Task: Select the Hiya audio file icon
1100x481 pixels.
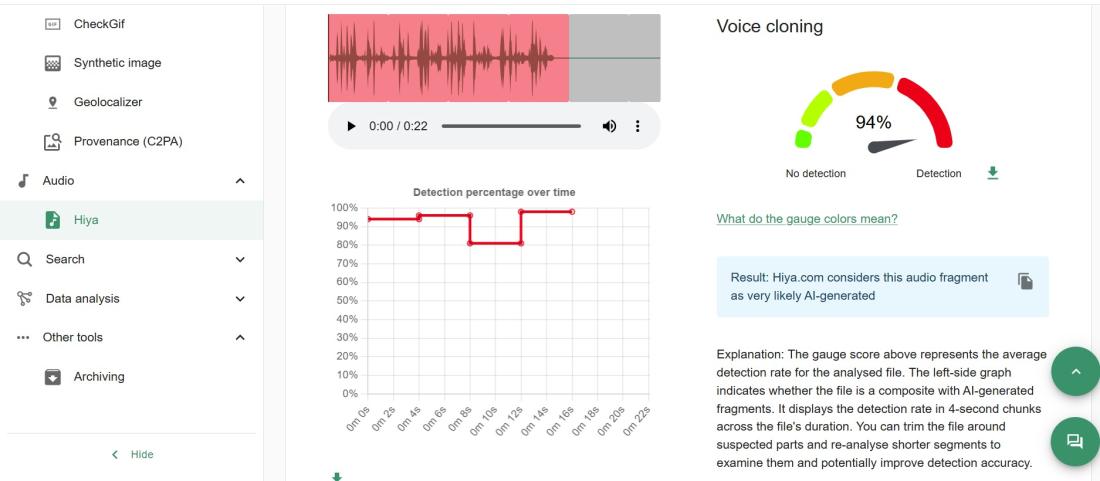Action: tap(54, 220)
